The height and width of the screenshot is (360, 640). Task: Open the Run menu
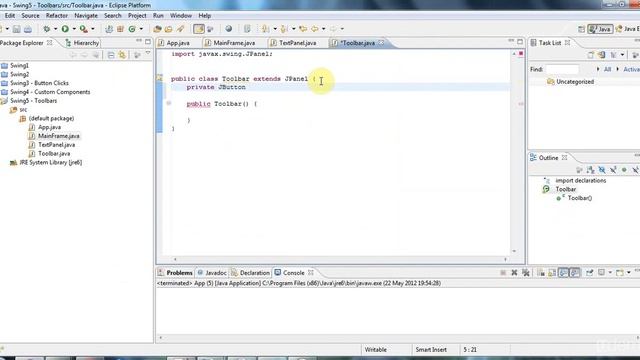[x=158, y=16]
